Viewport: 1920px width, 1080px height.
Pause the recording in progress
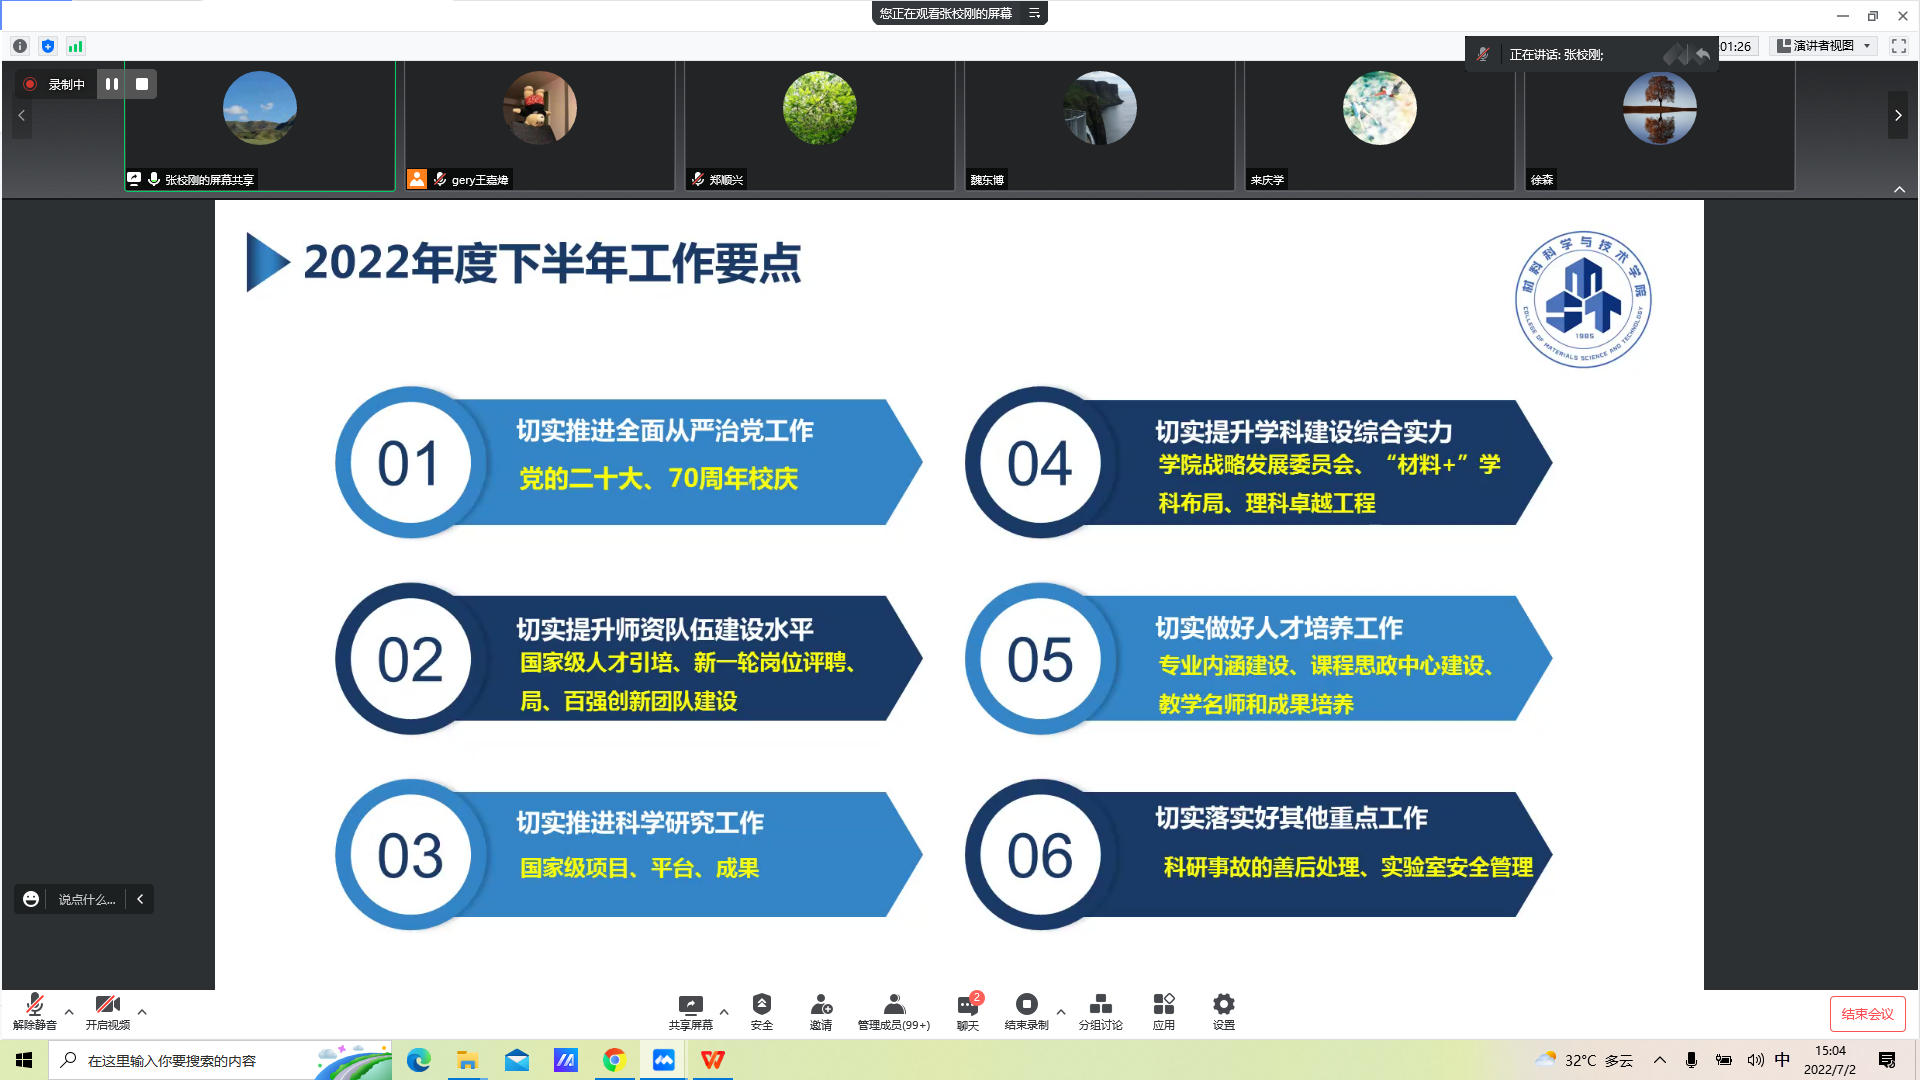tap(112, 84)
